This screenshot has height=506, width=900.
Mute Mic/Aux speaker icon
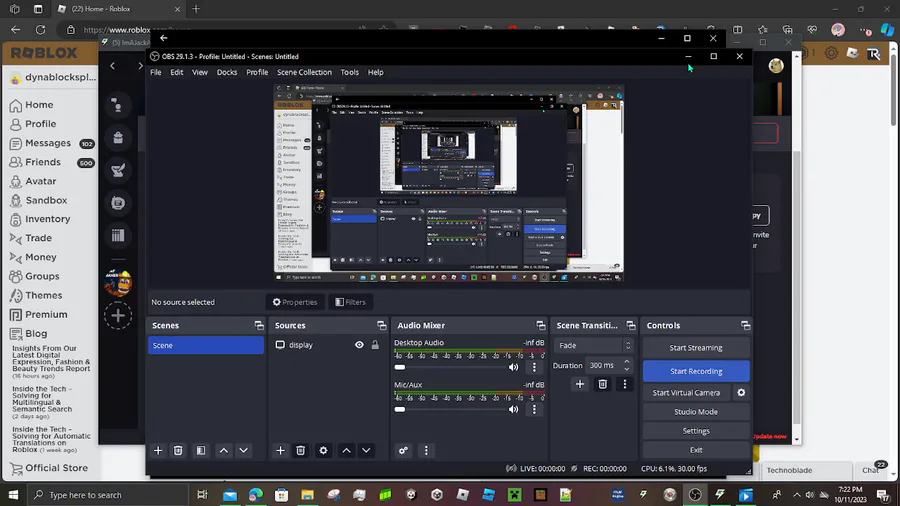pos(514,409)
